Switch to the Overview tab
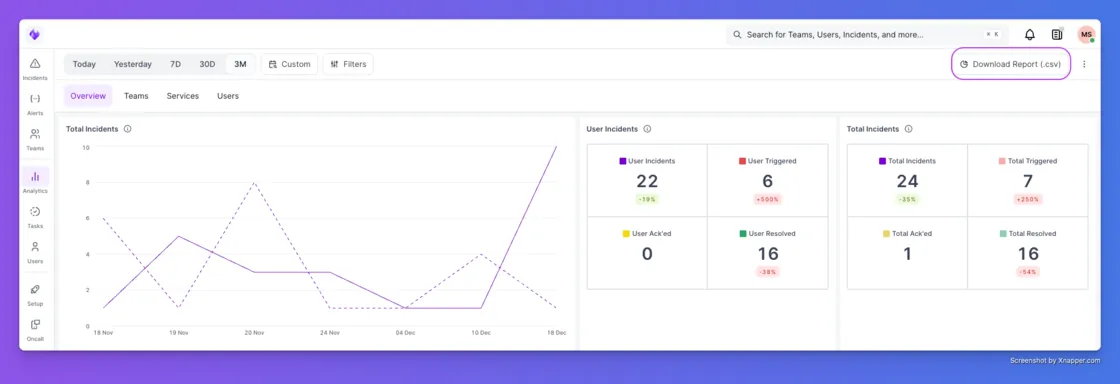This screenshot has width=1120, height=384. click(88, 96)
